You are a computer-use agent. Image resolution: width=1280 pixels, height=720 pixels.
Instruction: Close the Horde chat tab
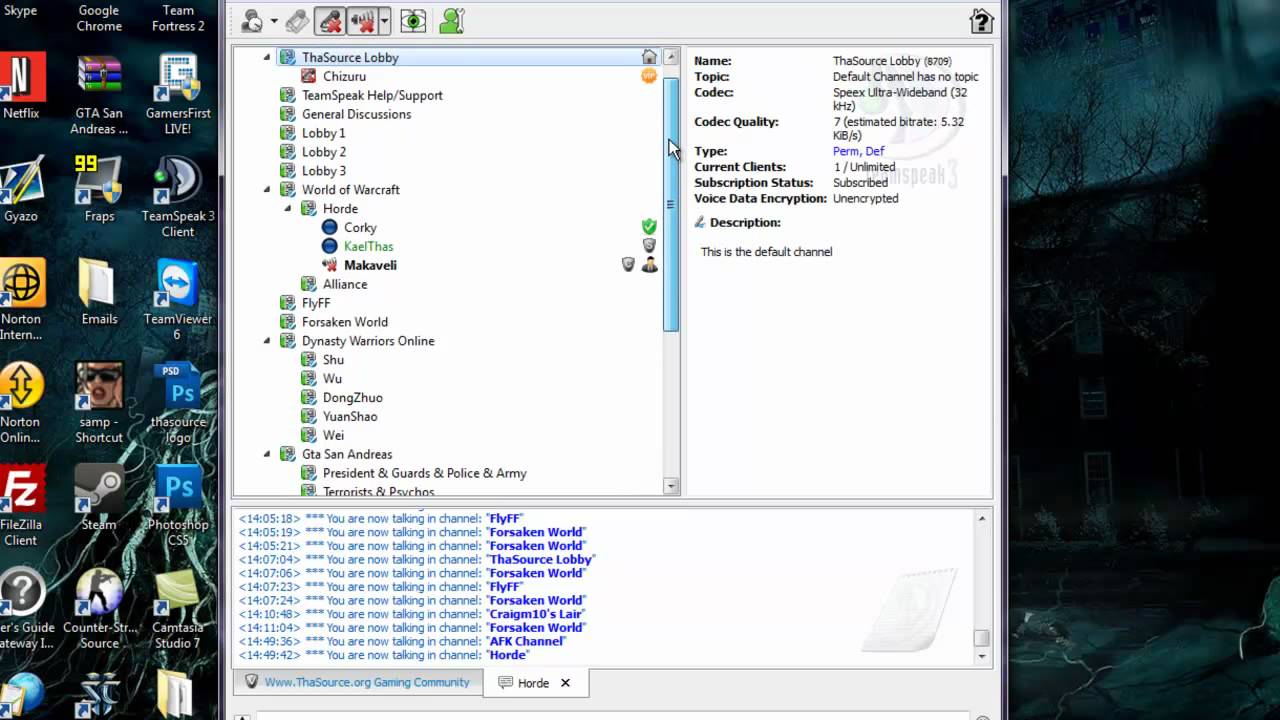click(565, 683)
